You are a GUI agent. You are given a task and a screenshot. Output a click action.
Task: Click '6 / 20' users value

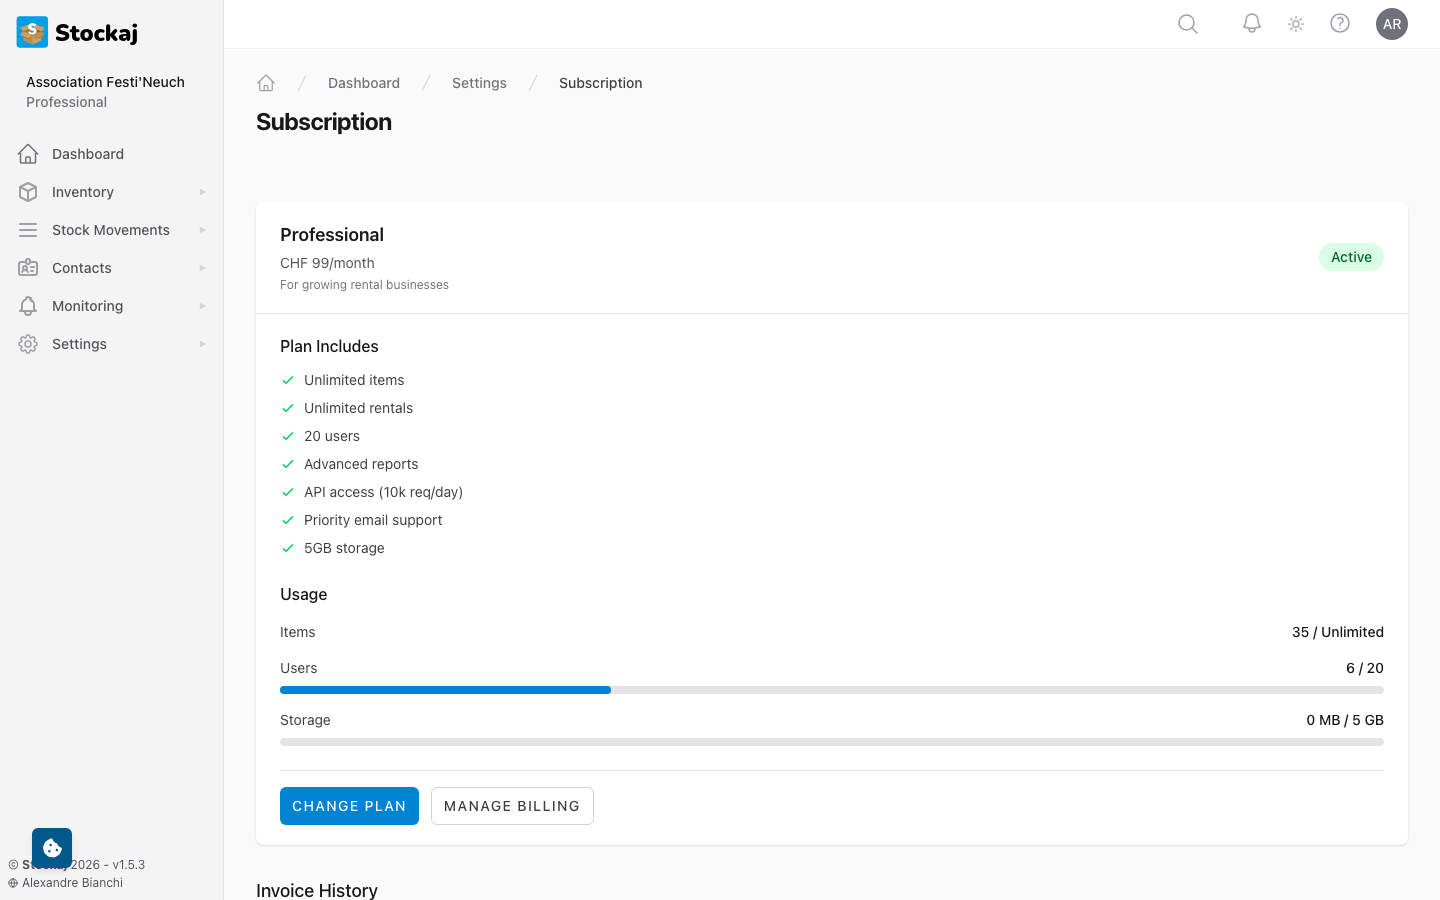click(x=1365, y=668)
